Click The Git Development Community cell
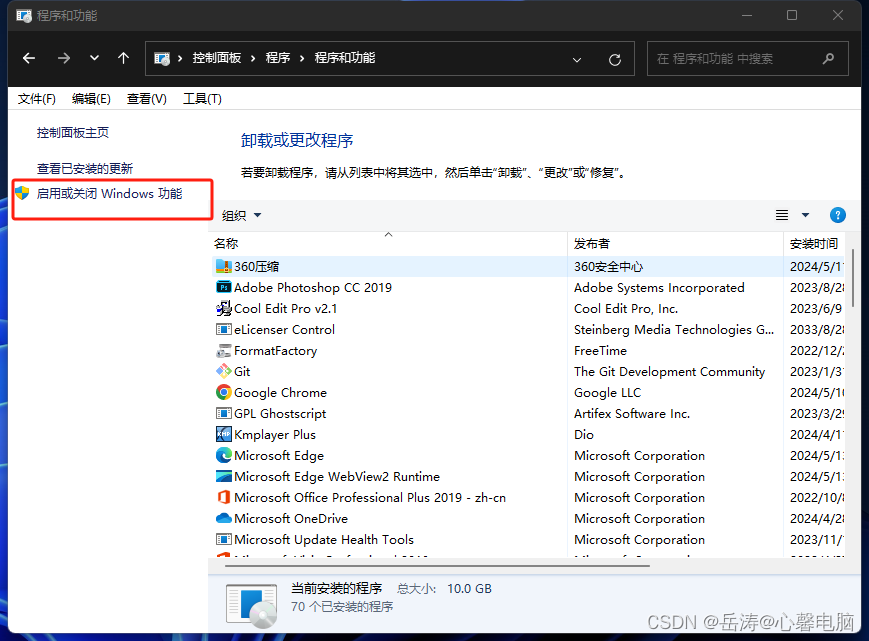This screenshot has height=641, width=869. (669, 371)
